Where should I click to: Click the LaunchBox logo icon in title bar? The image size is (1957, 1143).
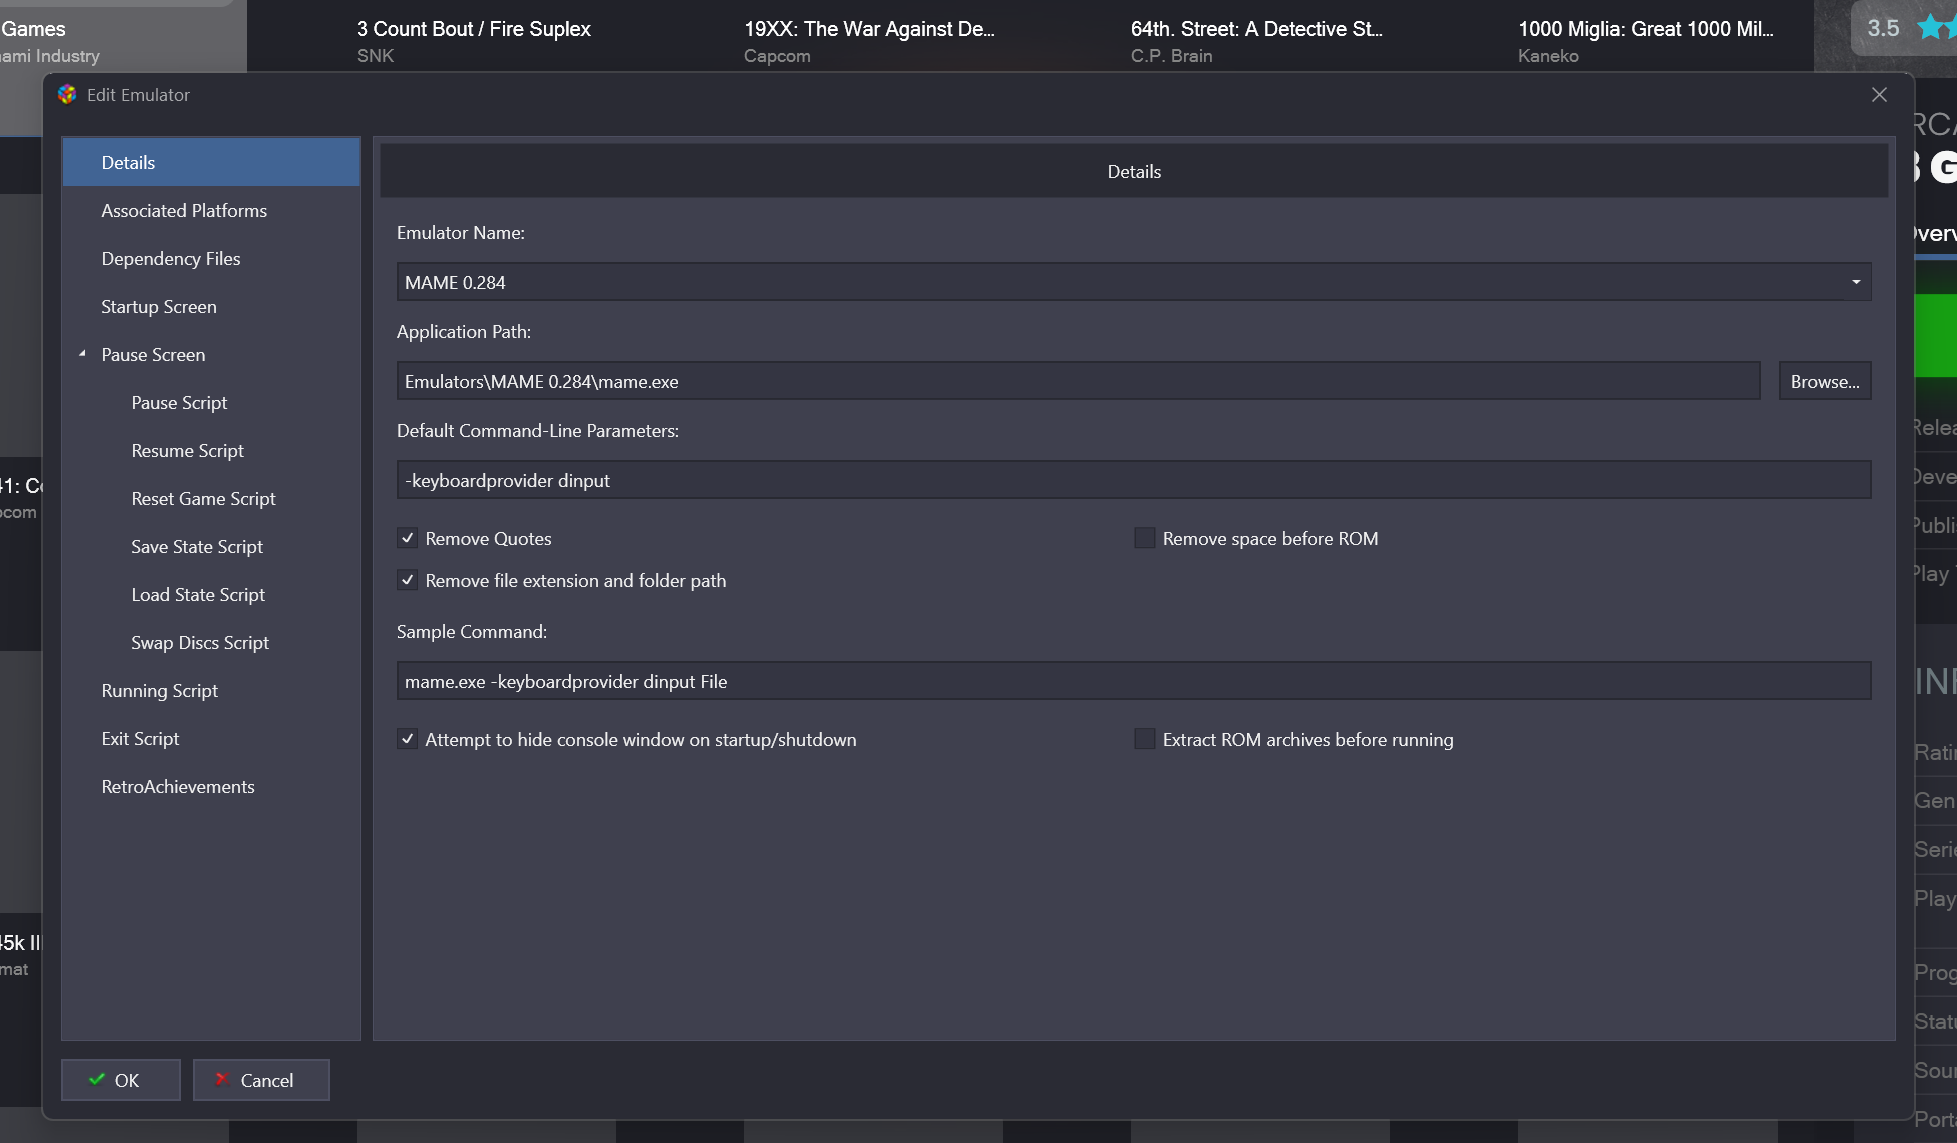67,95
